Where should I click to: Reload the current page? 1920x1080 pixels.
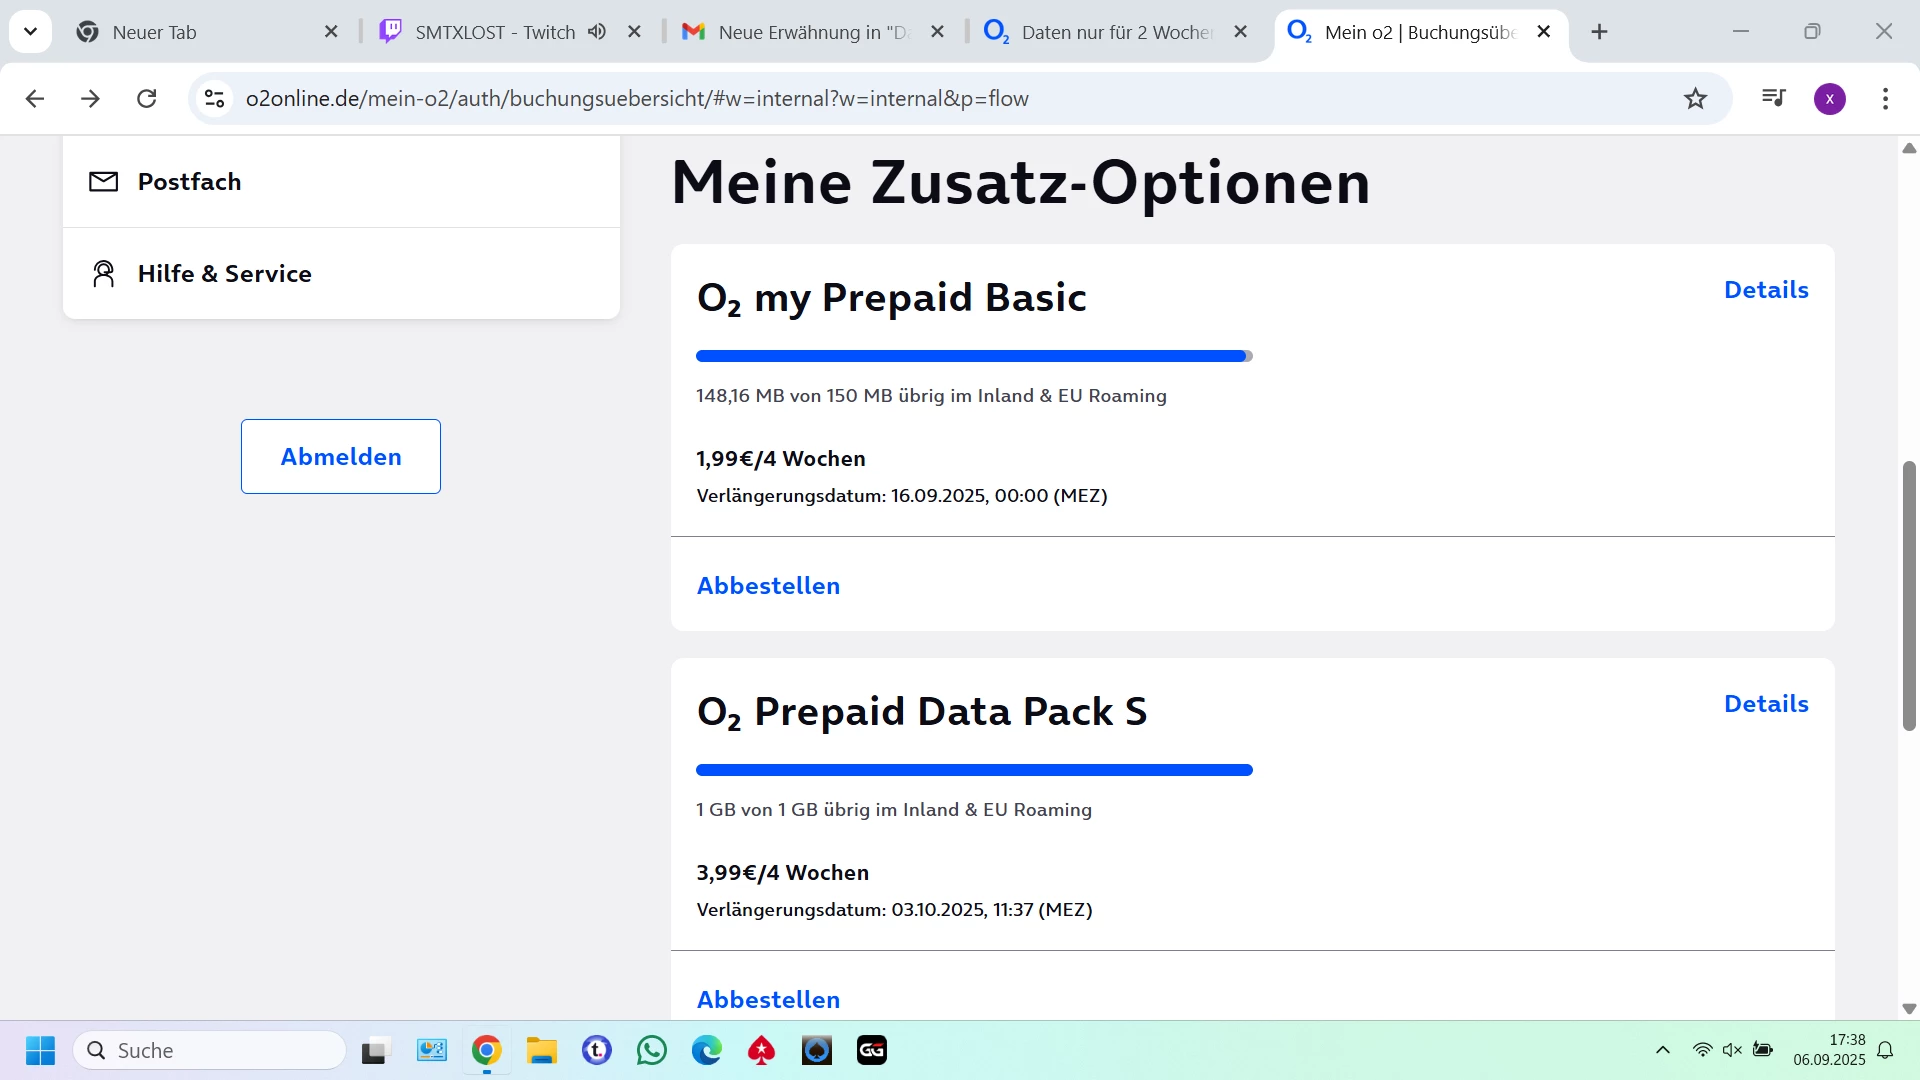tap(147, 98)
